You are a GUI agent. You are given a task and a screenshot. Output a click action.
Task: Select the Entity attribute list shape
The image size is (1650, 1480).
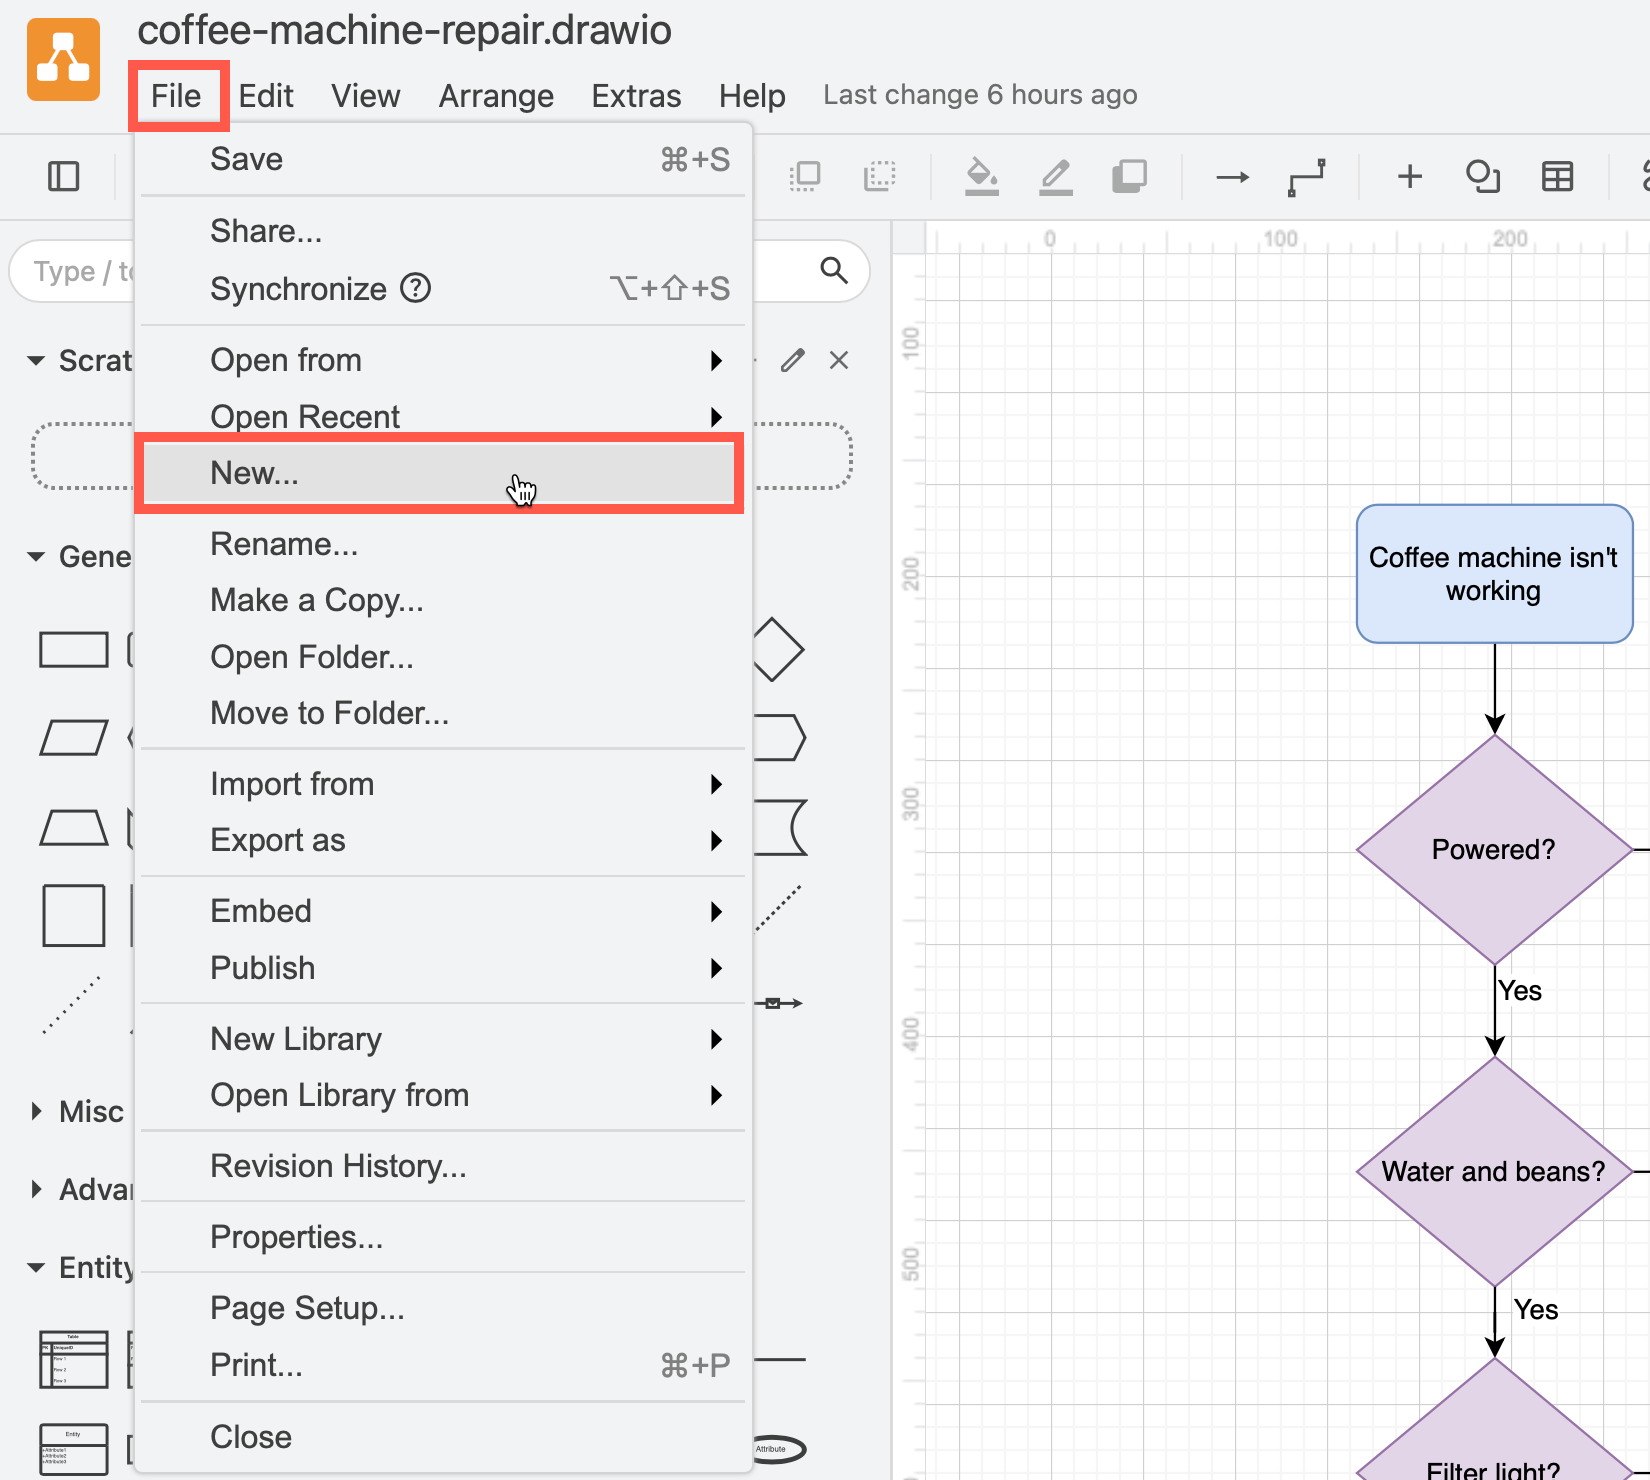(x=74, y=1449)
